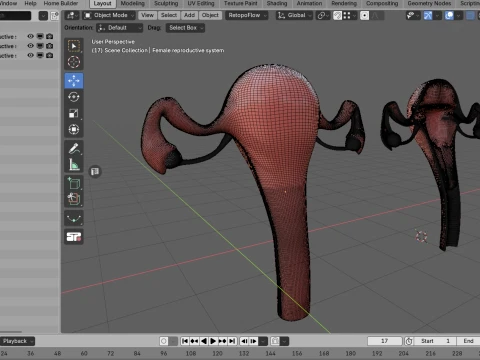The image size is (480, 360).
Task: Click the Start frame field
Action: (x=436, y=341)
